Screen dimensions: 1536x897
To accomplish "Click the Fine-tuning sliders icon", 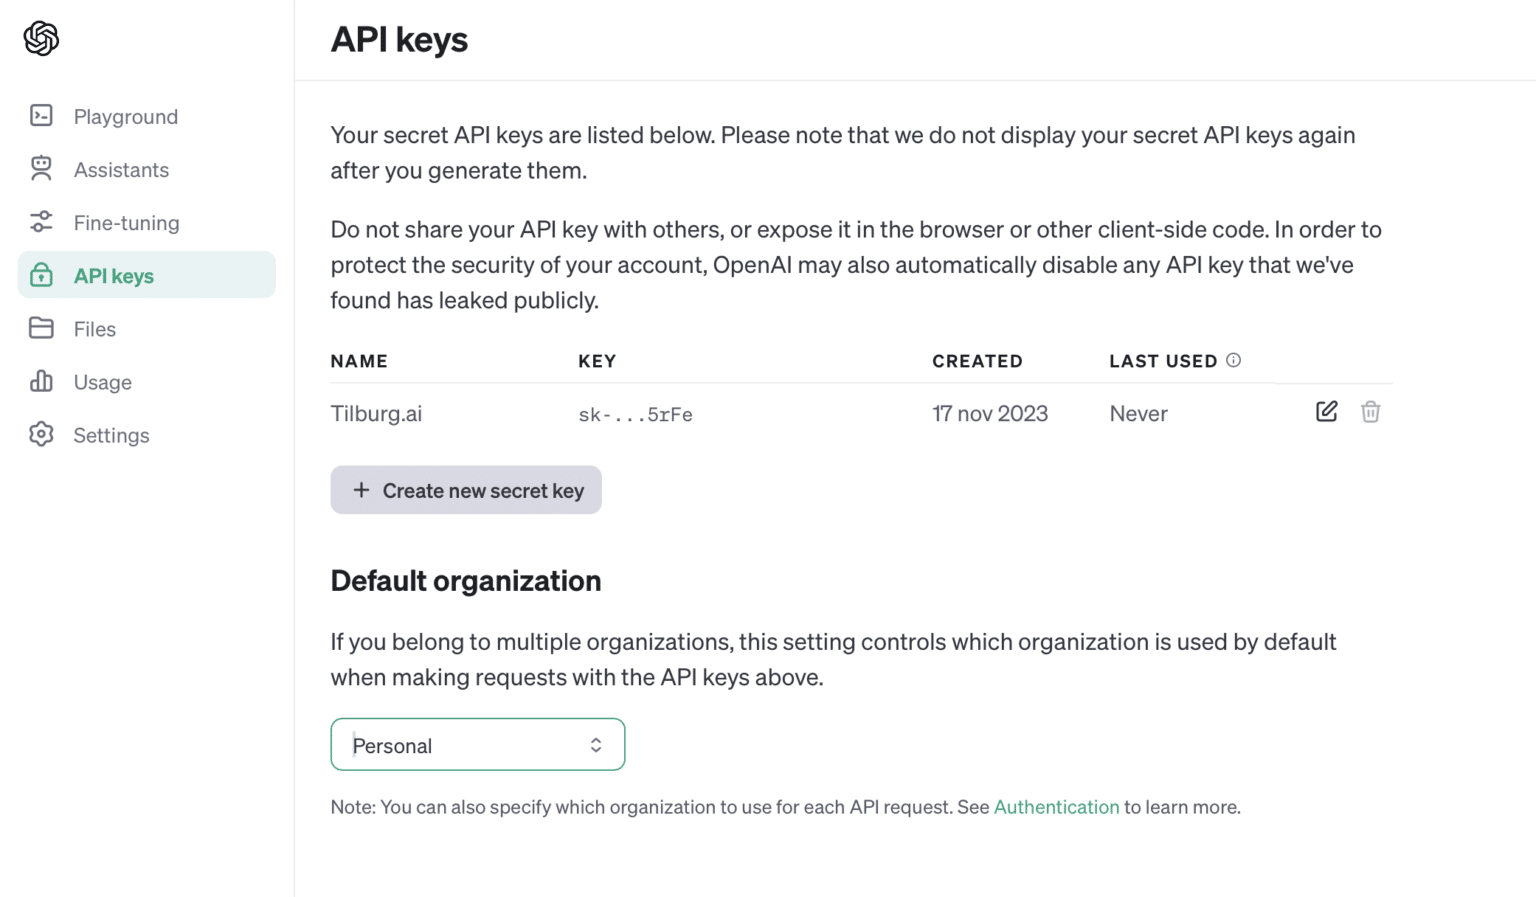I will point(41,222).
